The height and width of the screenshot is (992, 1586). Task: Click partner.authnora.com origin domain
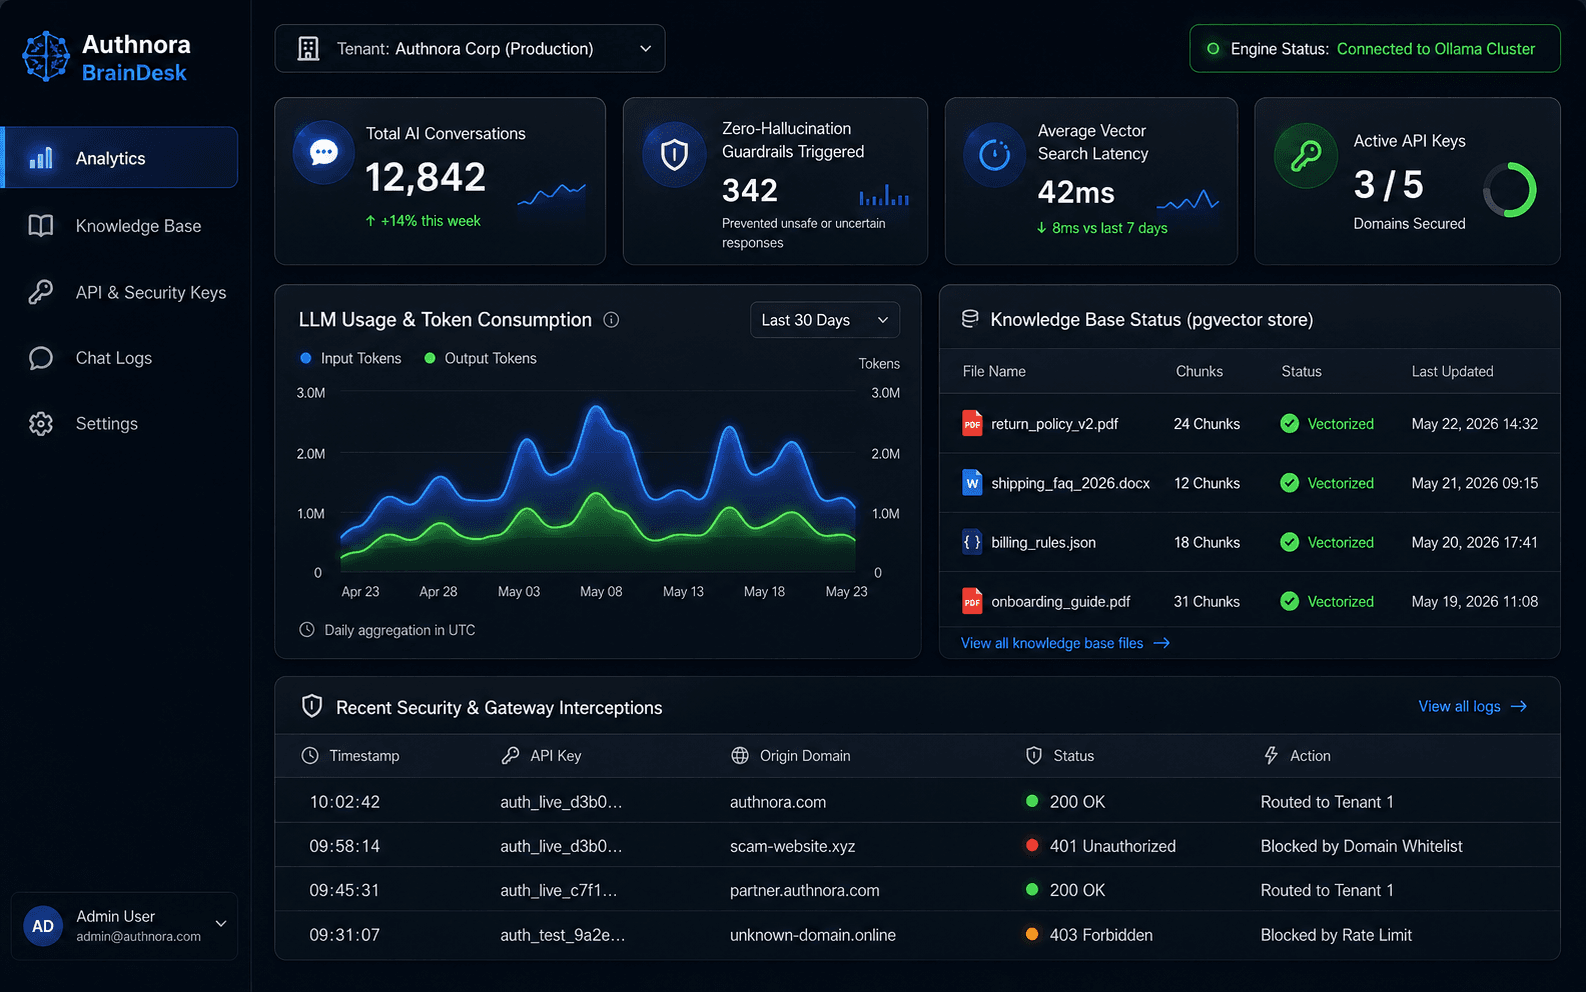click(x=805, y=890)
